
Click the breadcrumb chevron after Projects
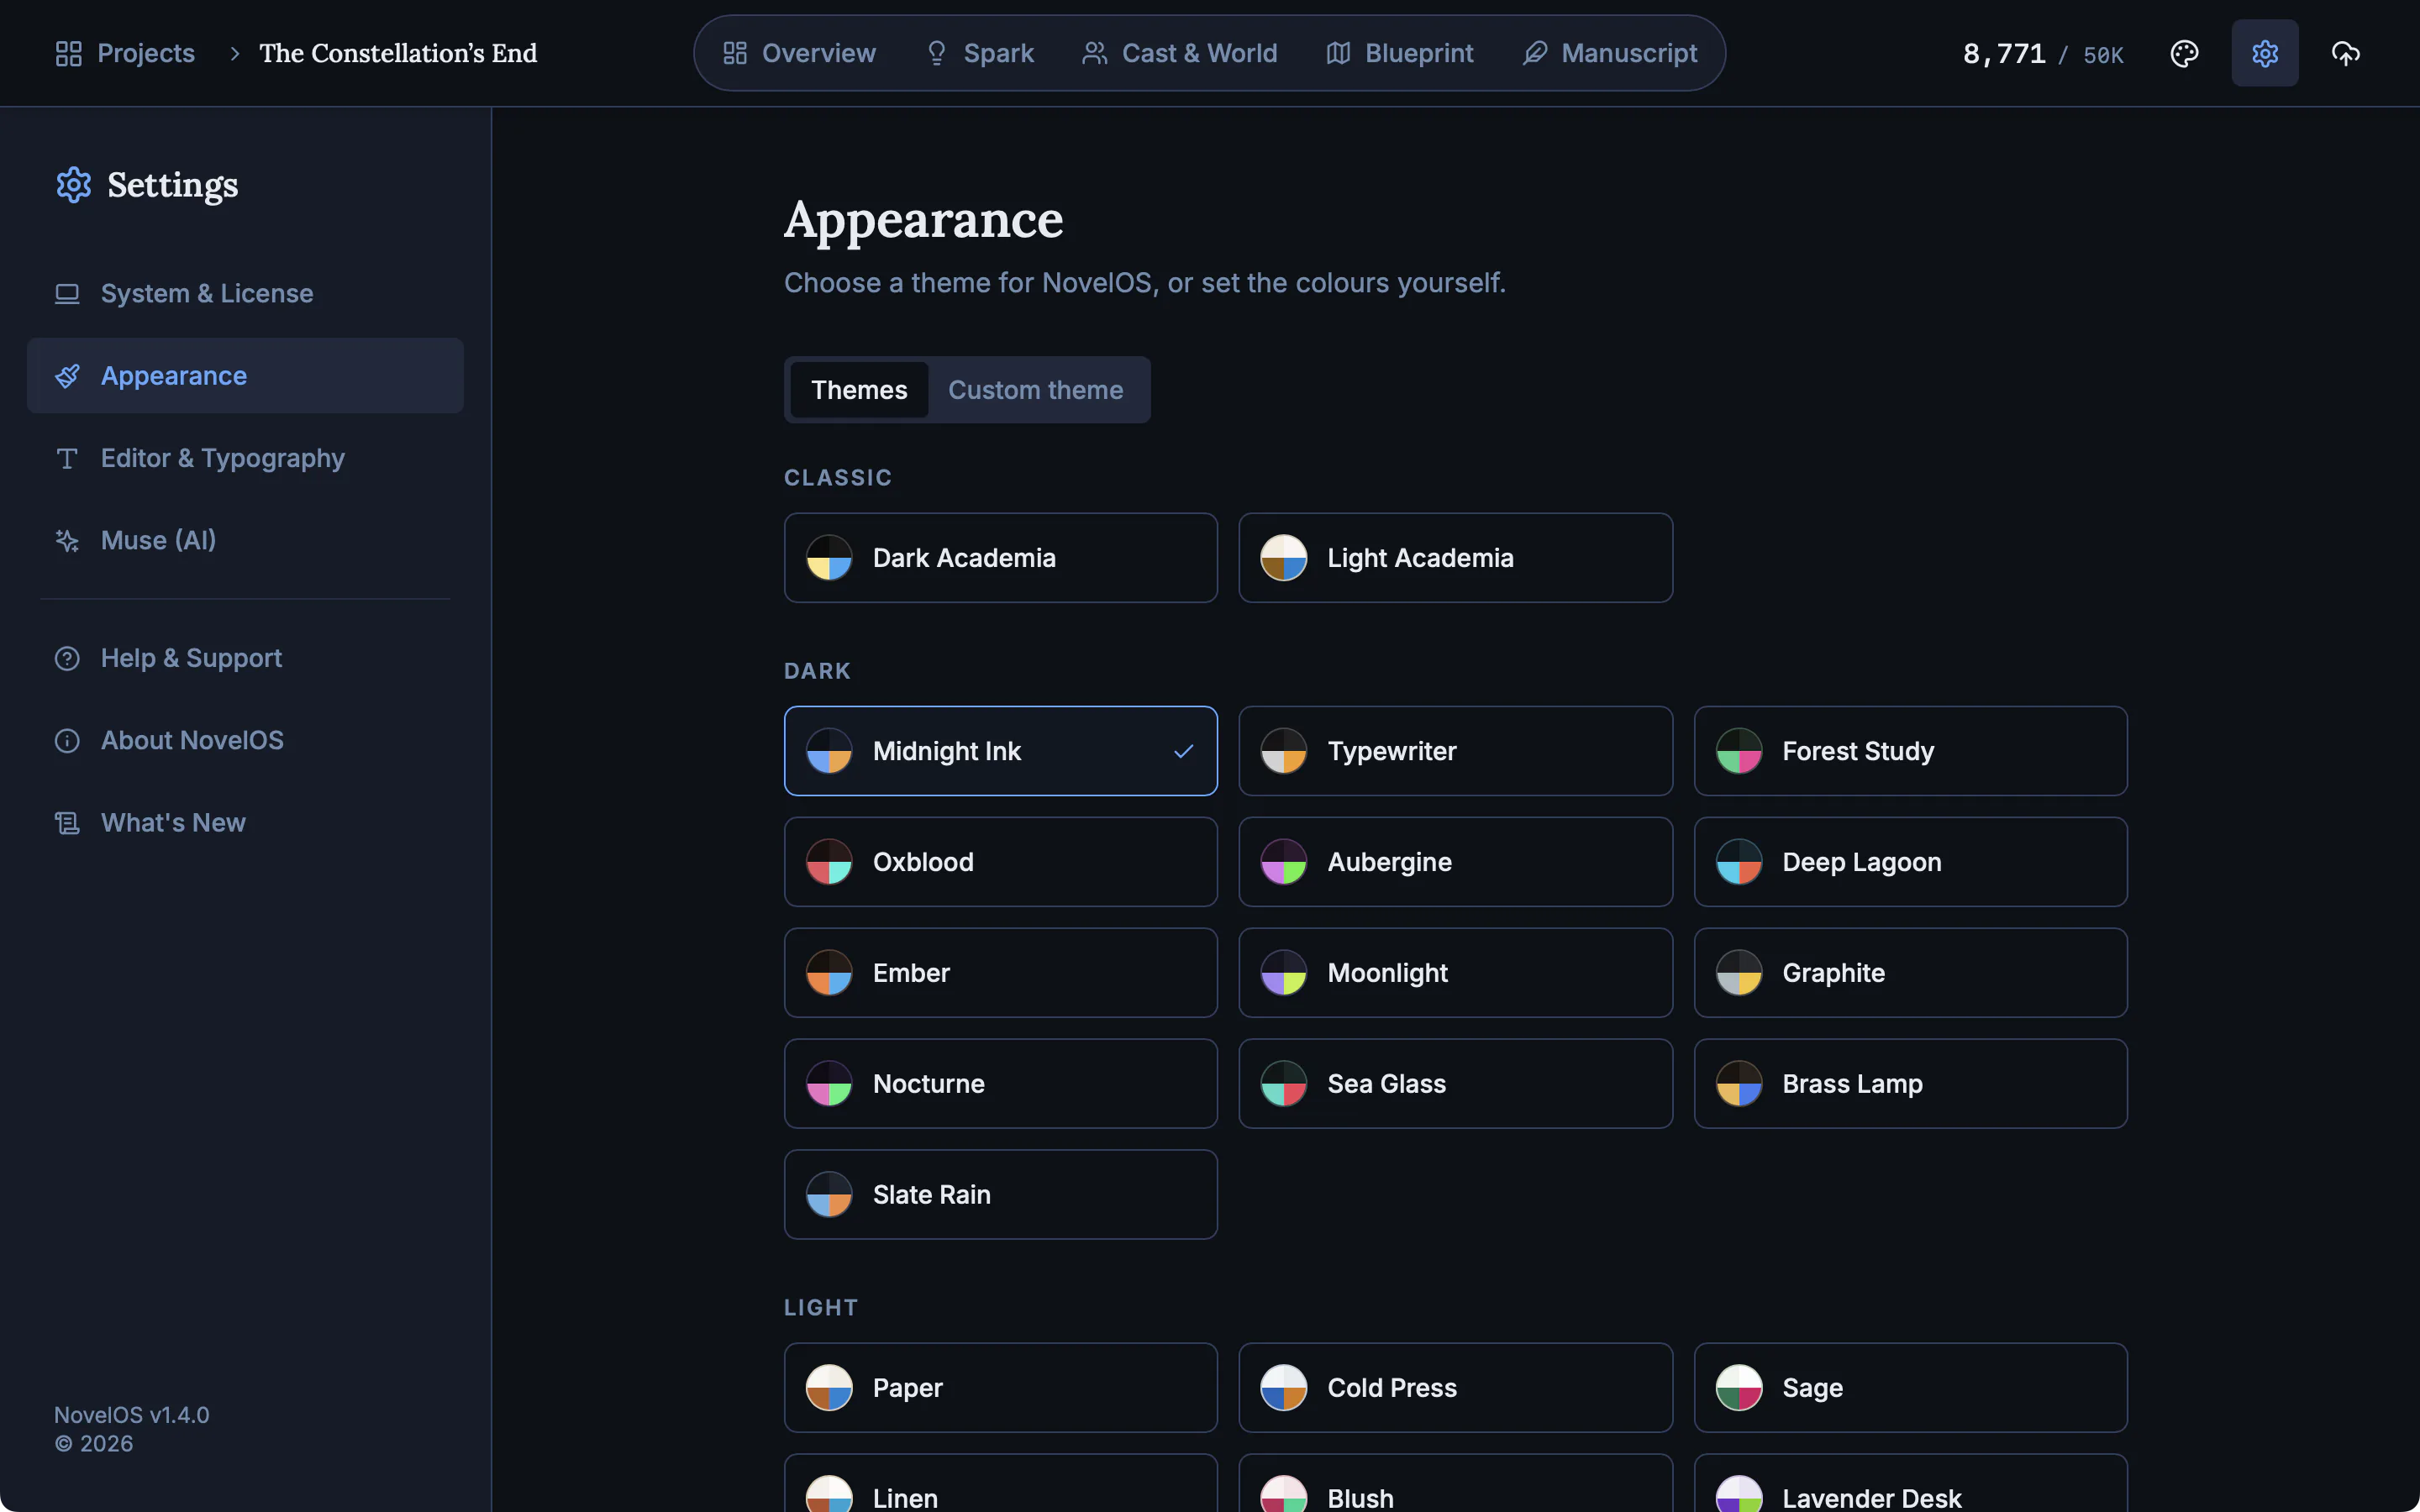[x=235, y=53]
